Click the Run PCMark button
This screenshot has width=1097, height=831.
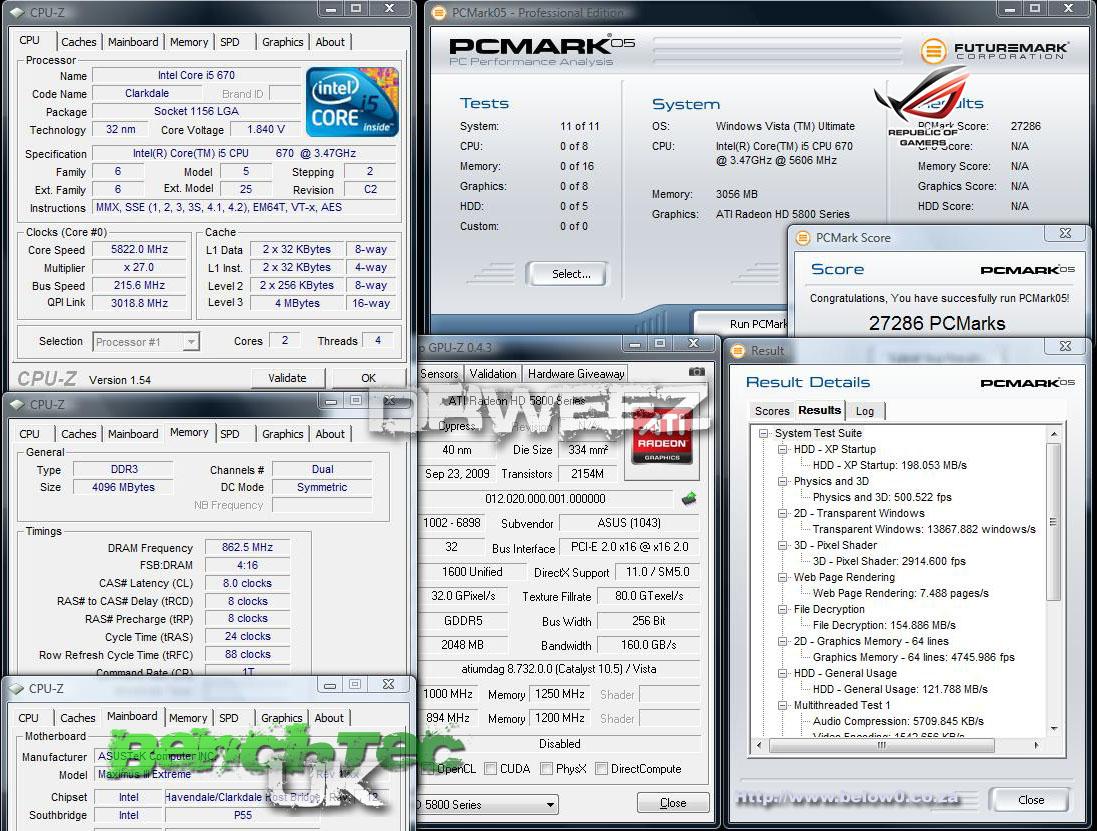(x=743, y=324)
